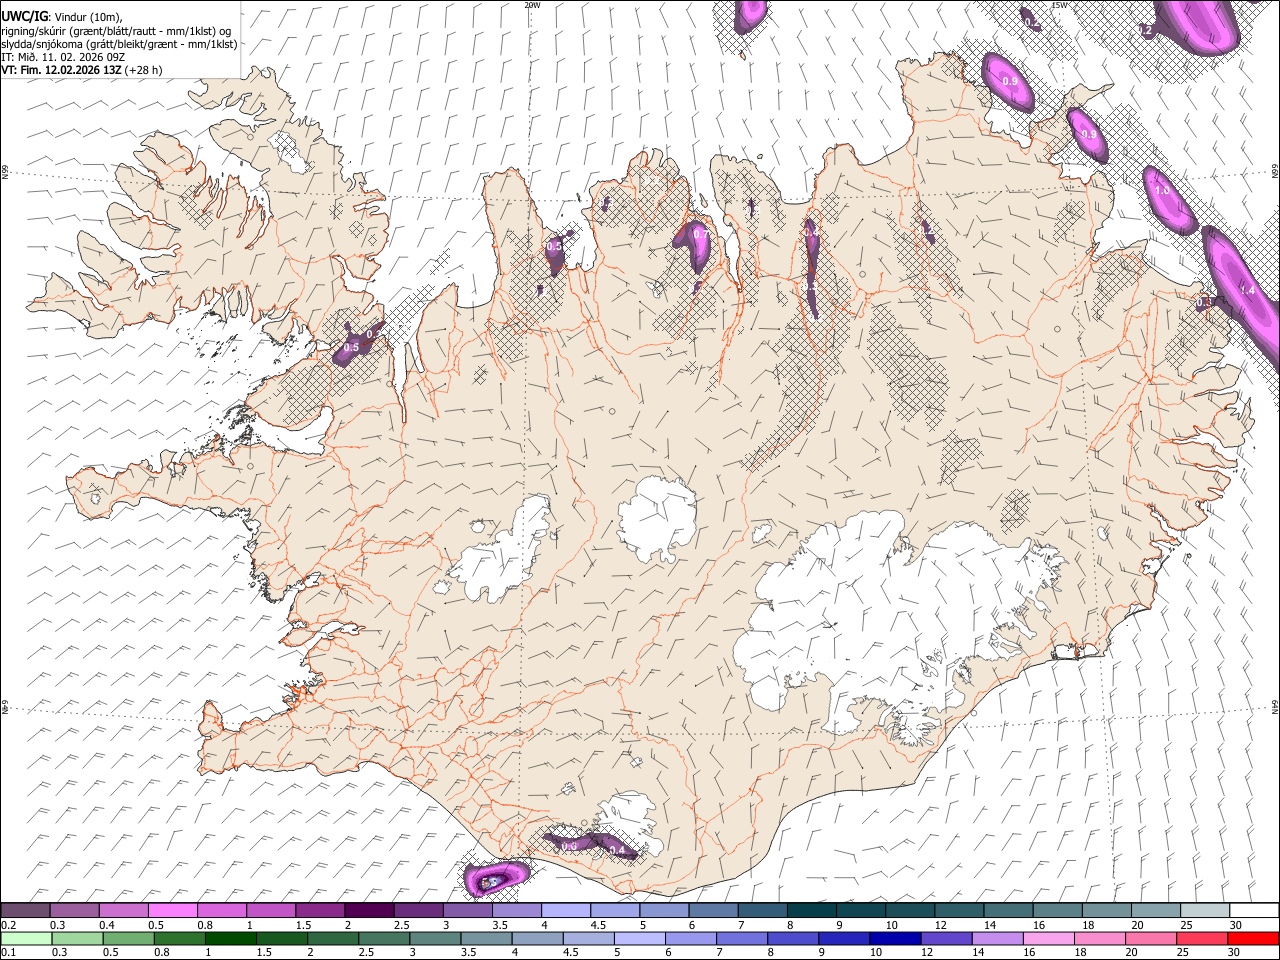The height and width of the screenshot is (960, 1280).
Task: Select lower legend bright red swatch at 30
Action: 1252,938
